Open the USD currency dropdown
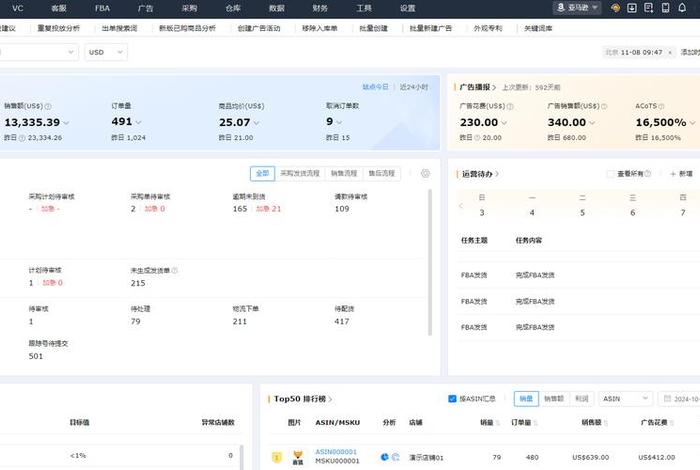The image size is (700, 470). pos(106,52)
